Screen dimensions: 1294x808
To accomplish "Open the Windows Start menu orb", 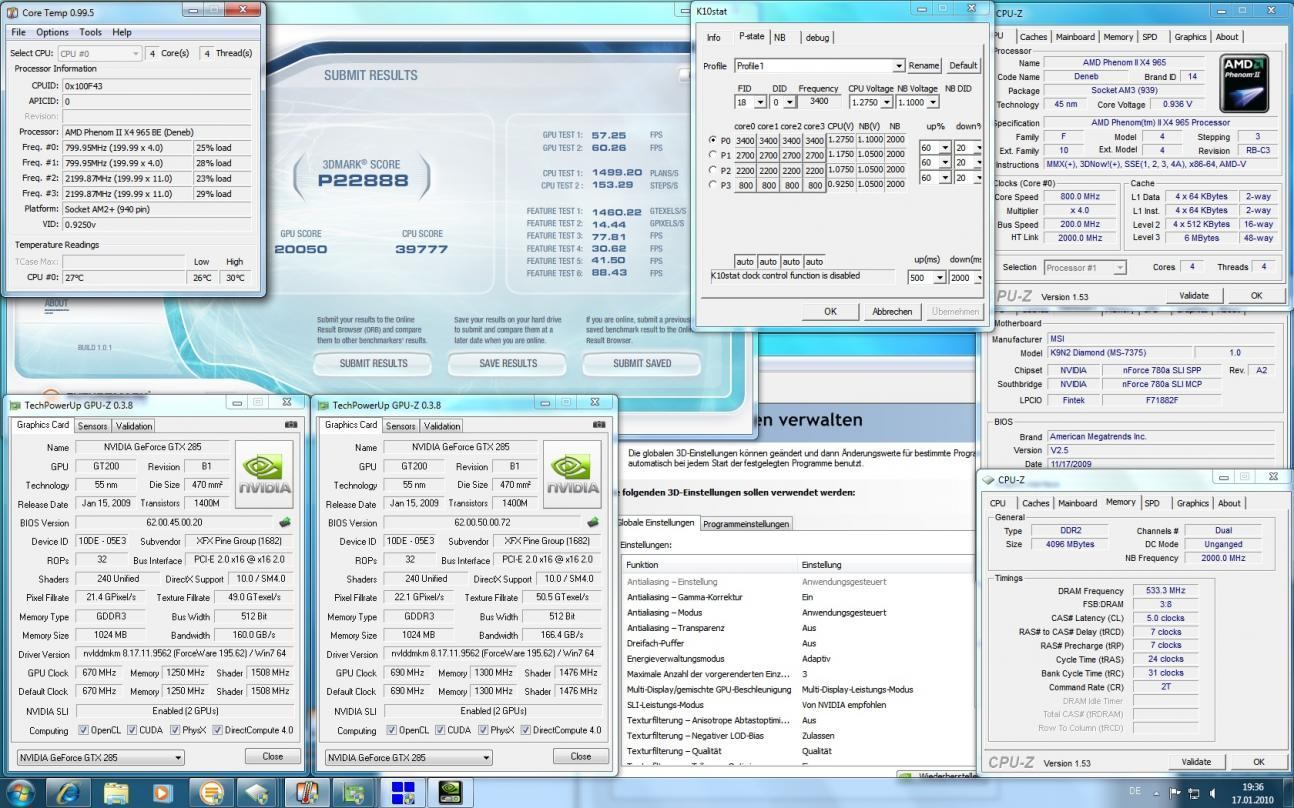I will (x=20, y=792).
